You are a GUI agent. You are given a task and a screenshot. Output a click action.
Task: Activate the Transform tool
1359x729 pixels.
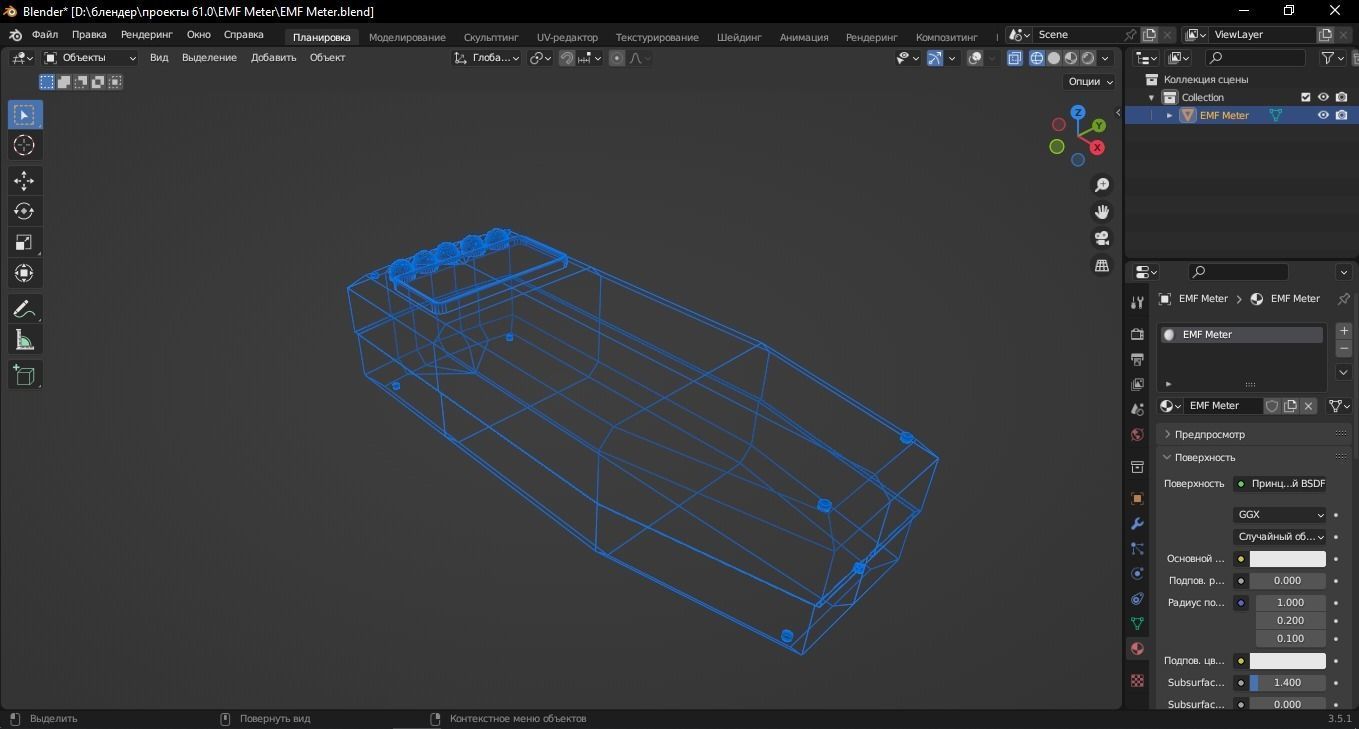[x=25, y=273]
